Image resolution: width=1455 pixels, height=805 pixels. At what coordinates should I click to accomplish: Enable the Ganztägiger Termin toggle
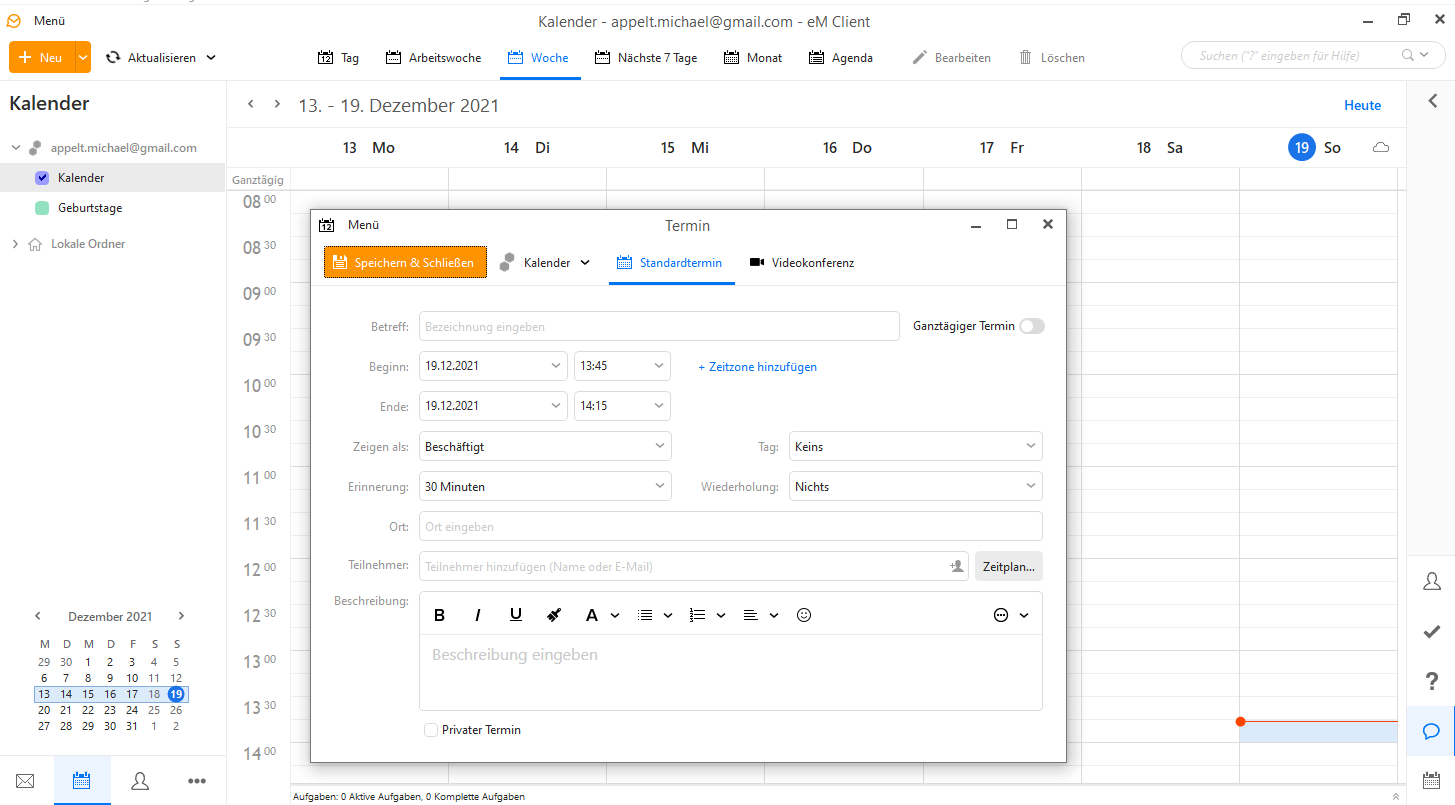(x=1031, y=326)
